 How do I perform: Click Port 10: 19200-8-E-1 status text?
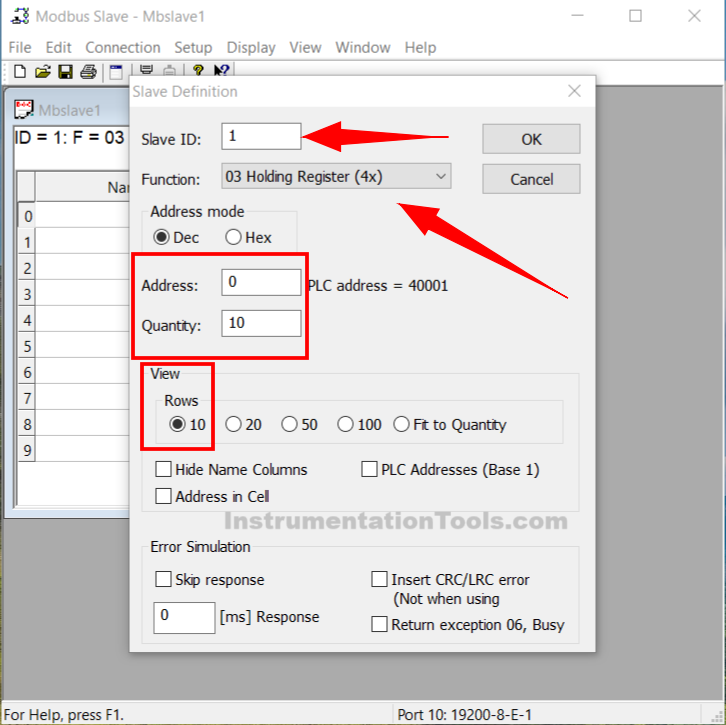click(x=464, y=714)
